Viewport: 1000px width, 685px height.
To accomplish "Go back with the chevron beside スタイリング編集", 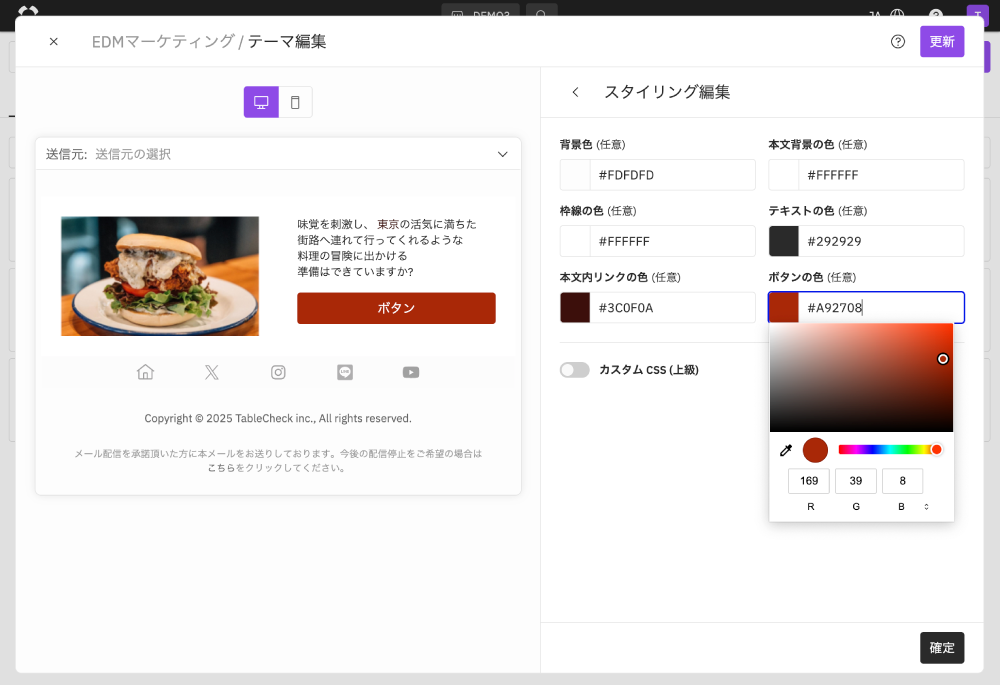I will click(x=575, y=92).
